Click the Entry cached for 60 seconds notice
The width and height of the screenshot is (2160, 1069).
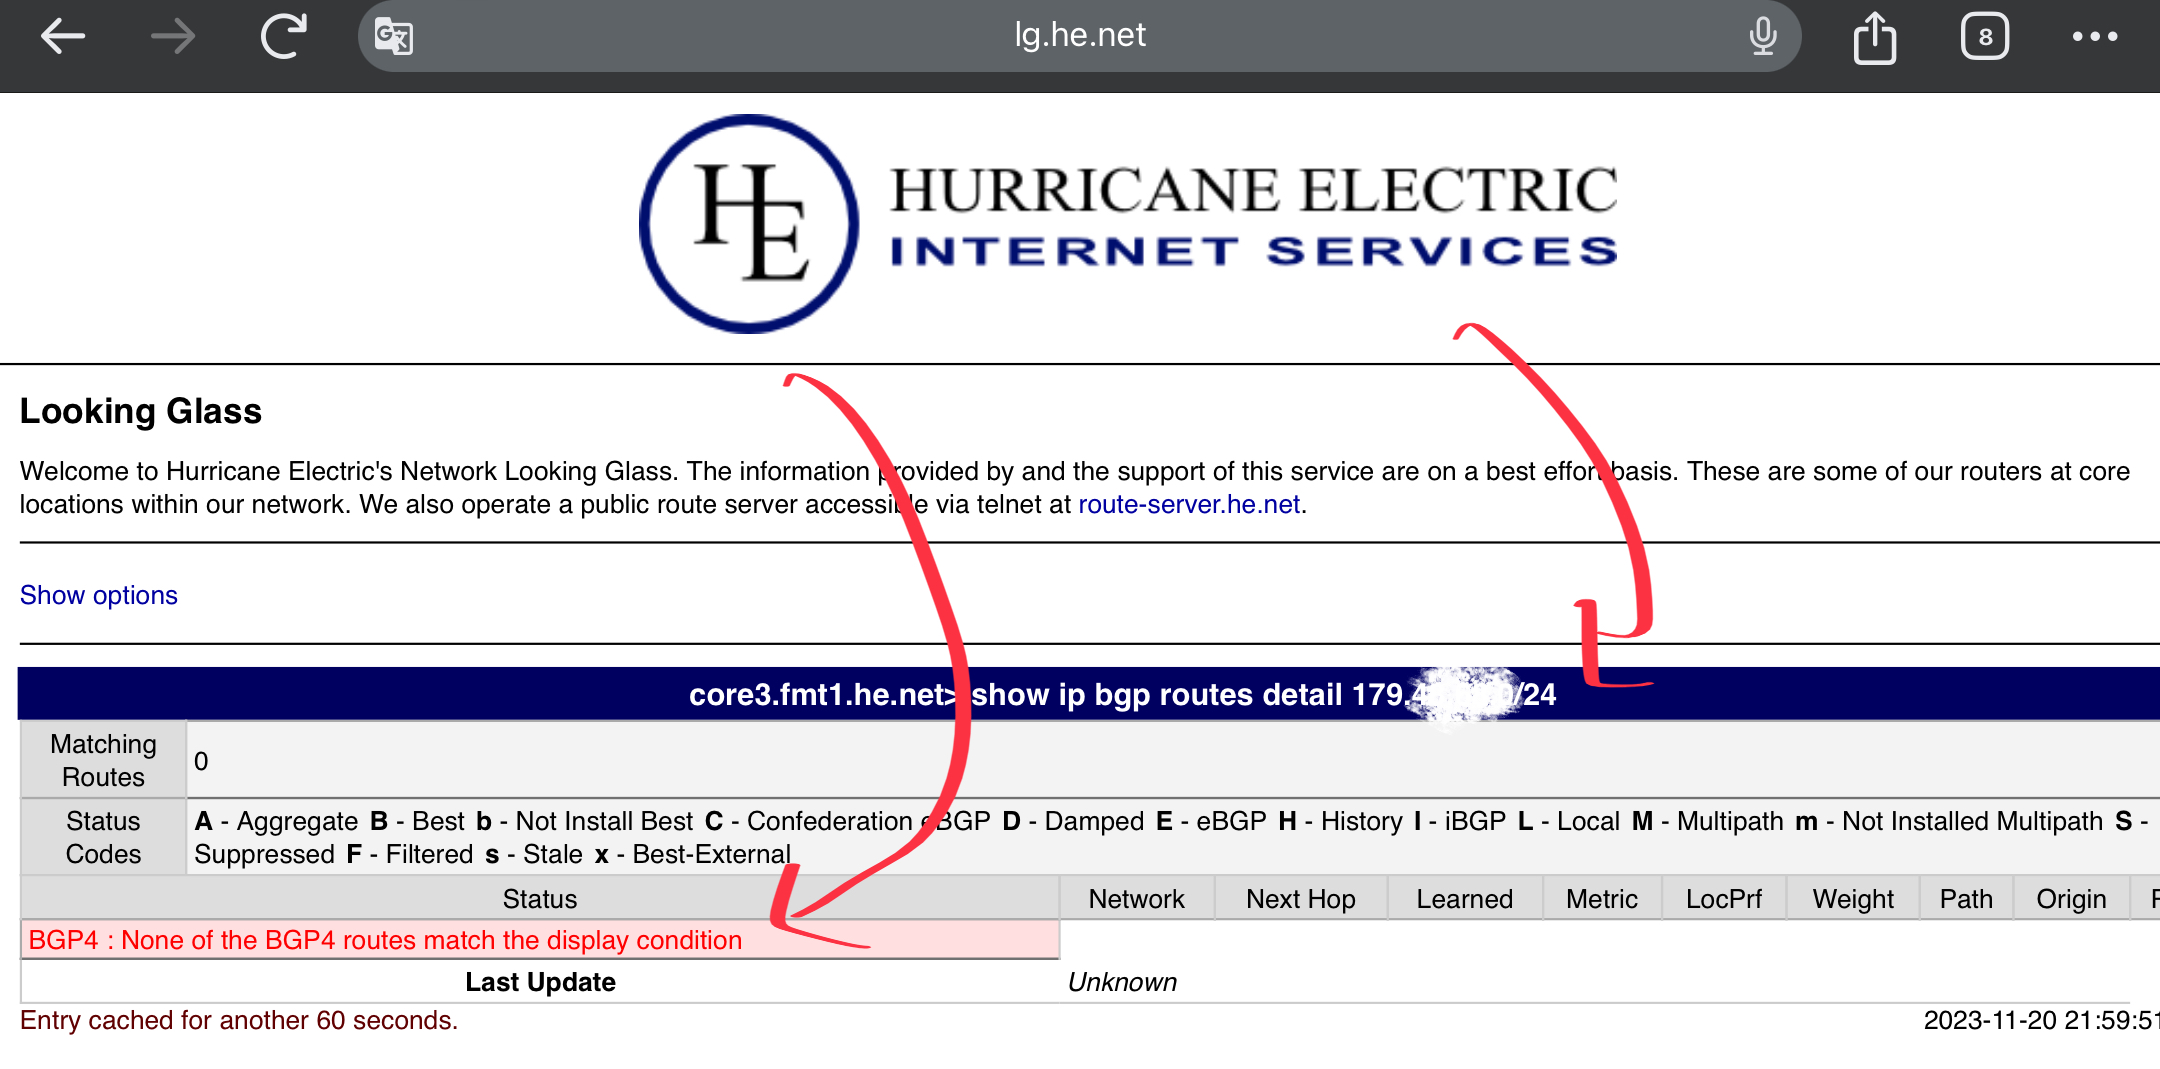click(x=239, y=1020)
